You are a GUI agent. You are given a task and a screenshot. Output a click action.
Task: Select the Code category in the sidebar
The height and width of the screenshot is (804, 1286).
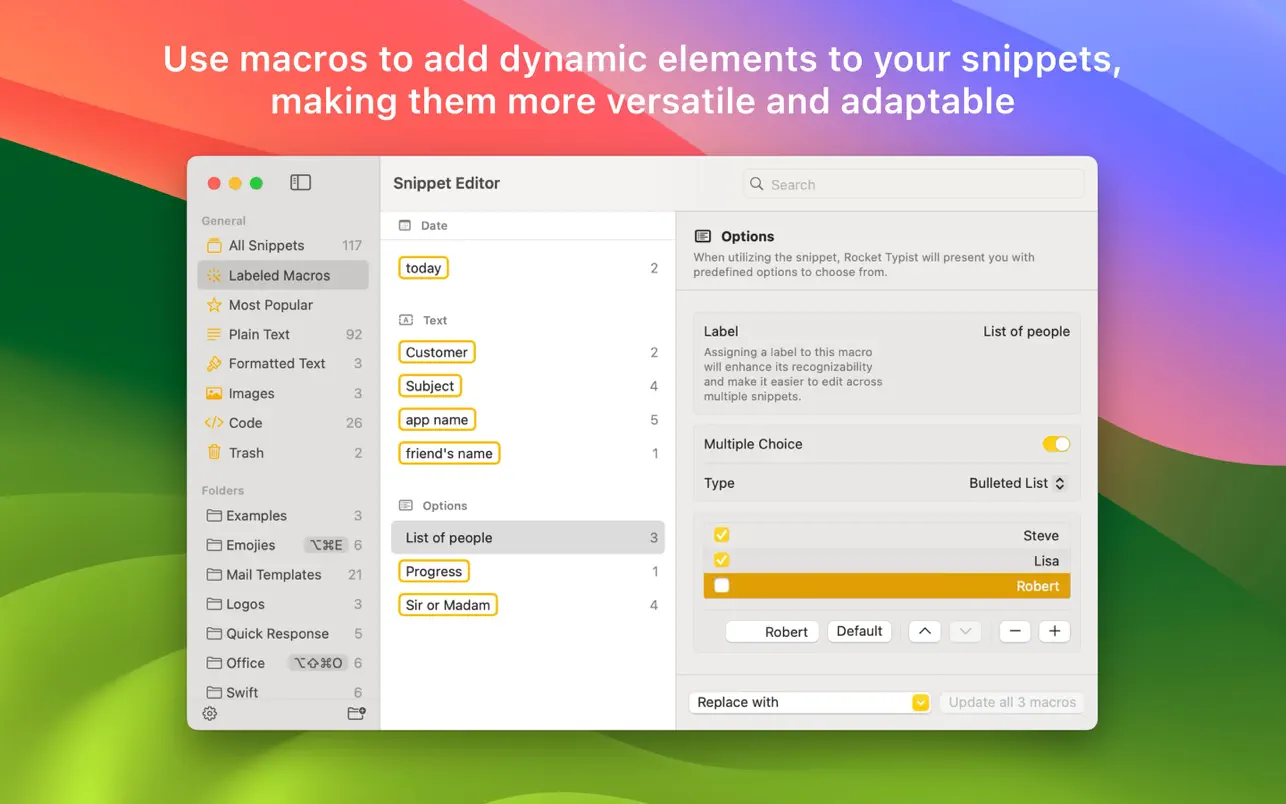tap(245, 423)
